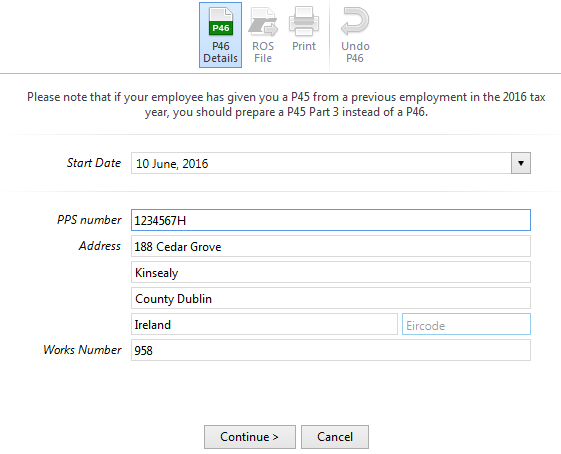
Task: Click the green P46 badge on document icon
Action: 221,28
